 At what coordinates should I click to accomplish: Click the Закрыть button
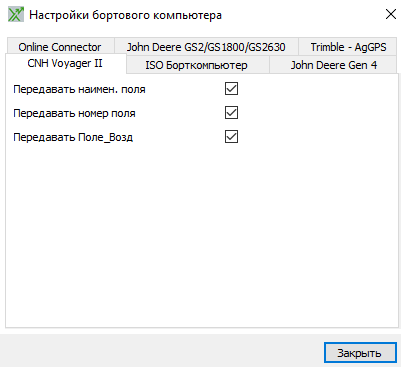(360, 353)
